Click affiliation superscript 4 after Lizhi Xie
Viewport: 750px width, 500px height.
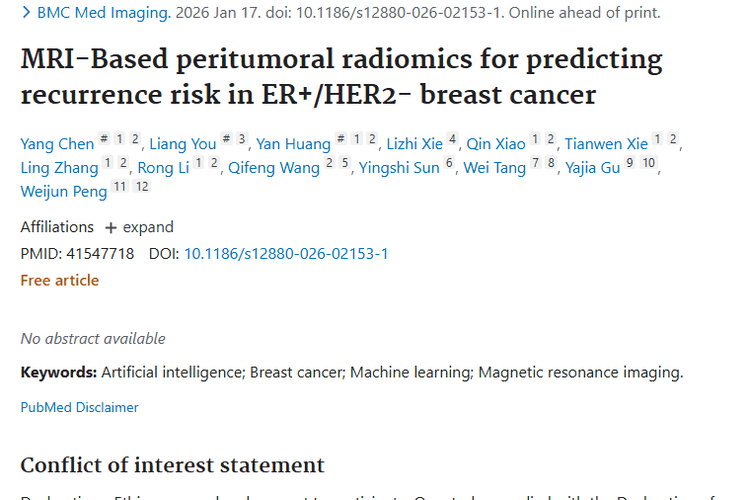coord(452,139)
